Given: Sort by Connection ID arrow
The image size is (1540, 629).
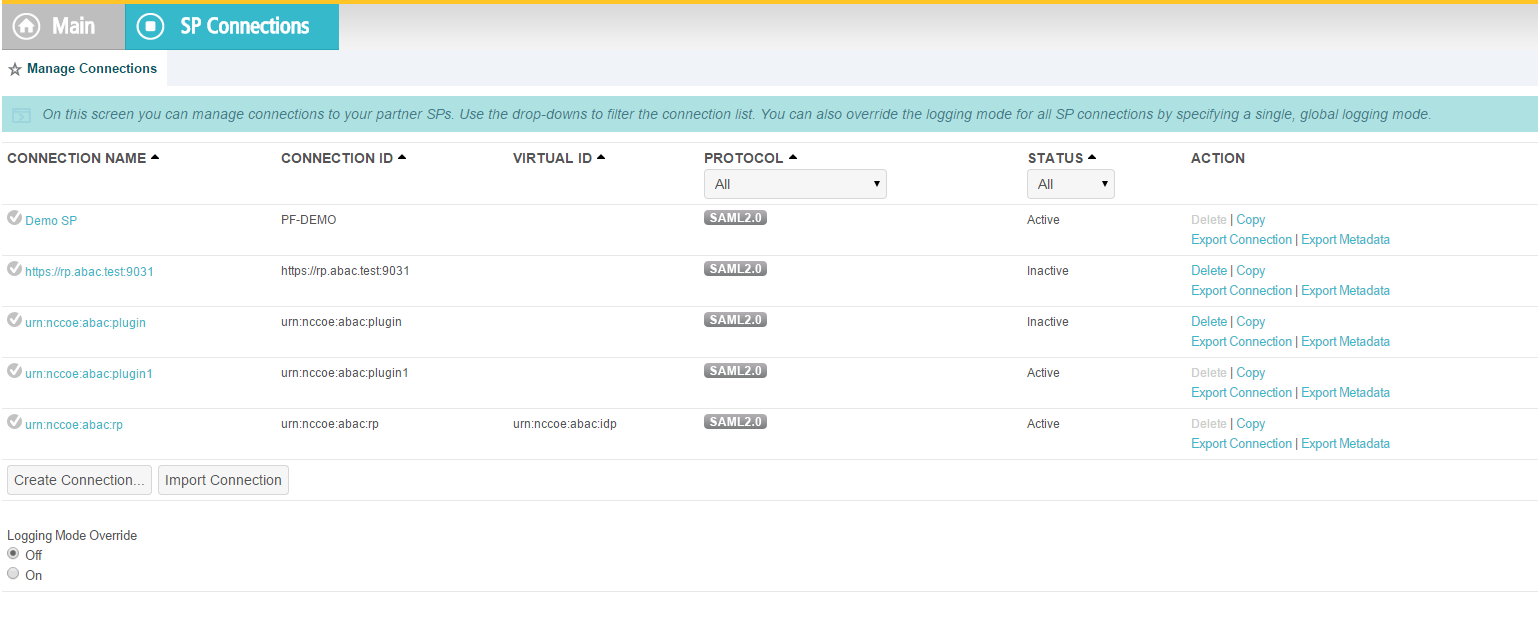Looking at the screenshot, I should (x=402, y=157).
